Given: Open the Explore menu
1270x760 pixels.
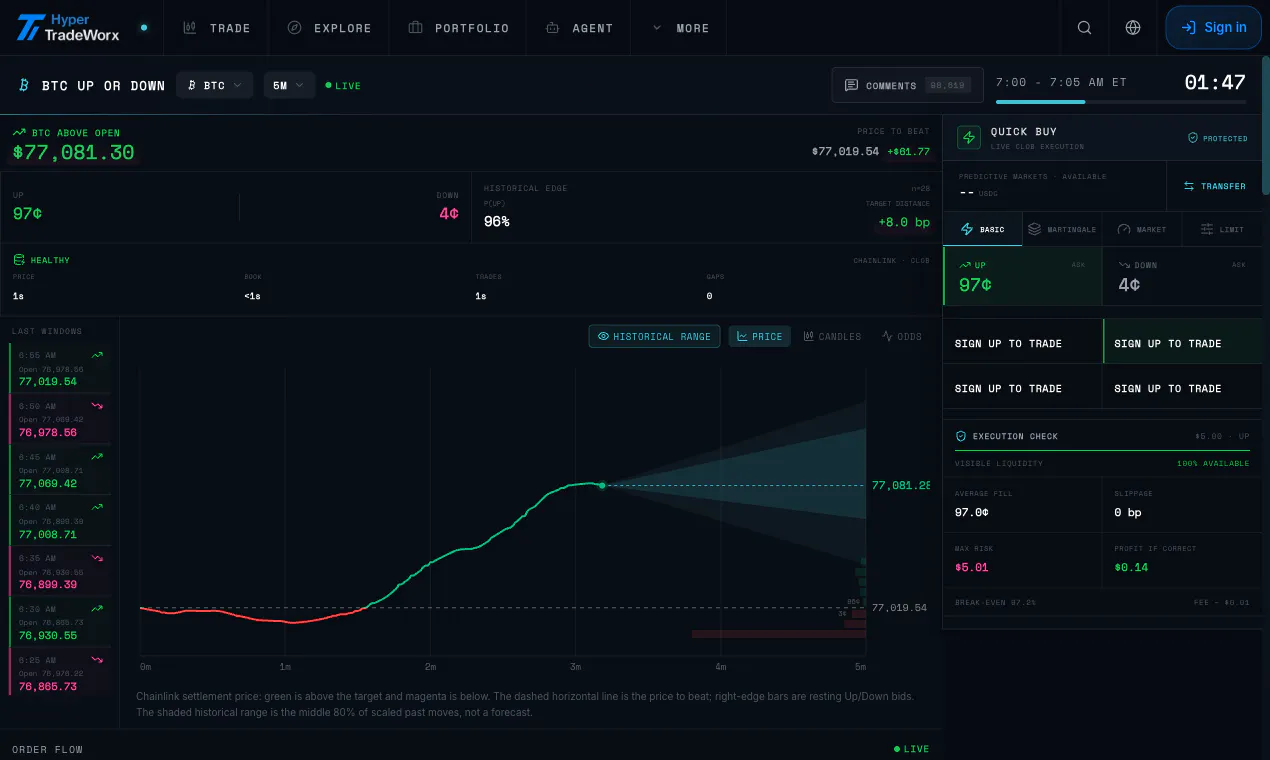Looking at the screenshot, I should (x=329, y=28).
